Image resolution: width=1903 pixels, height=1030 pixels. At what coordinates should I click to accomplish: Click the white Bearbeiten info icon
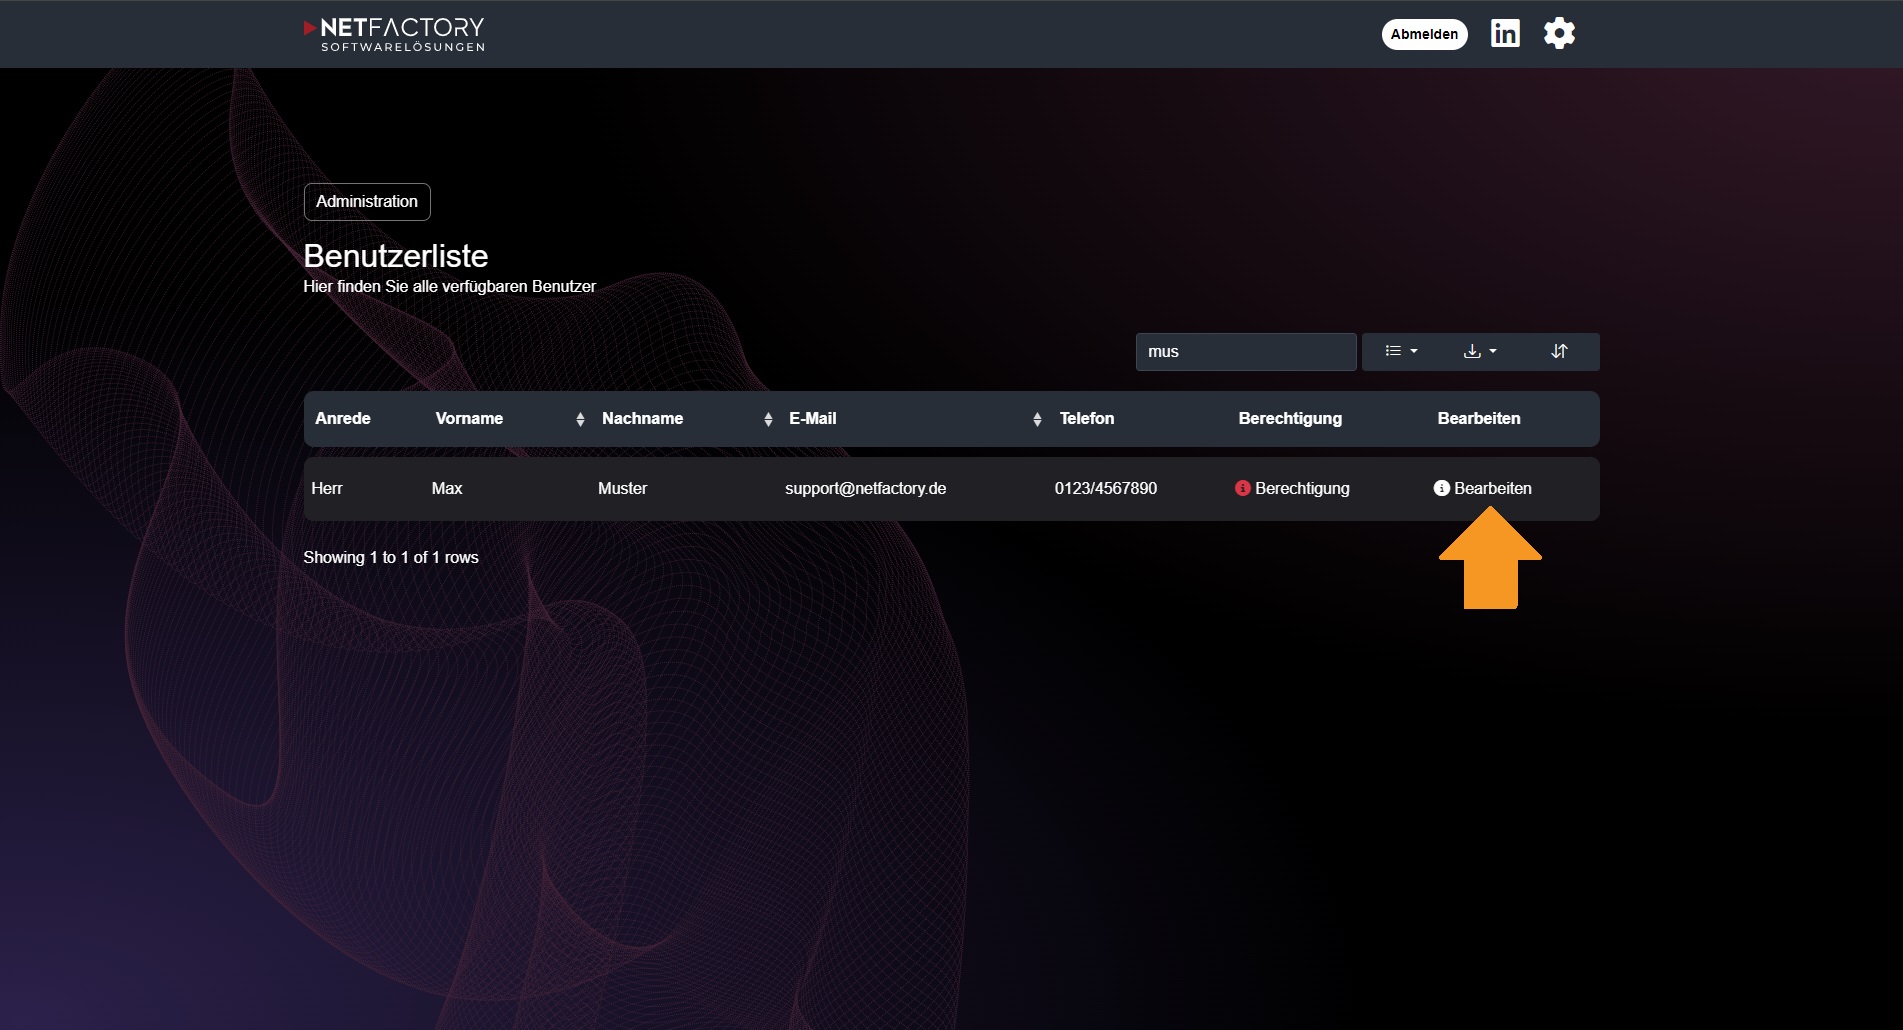point(1442,488)
